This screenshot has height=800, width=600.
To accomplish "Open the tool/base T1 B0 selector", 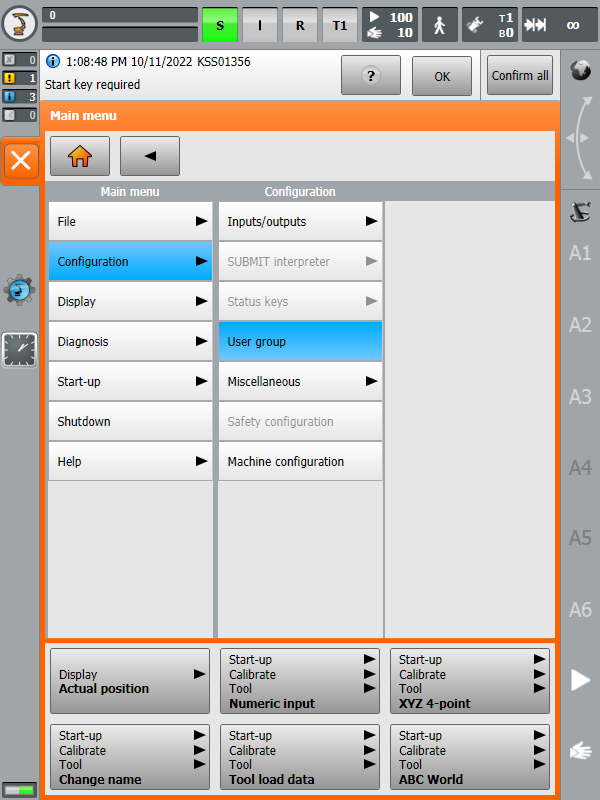I will point(492,24).
